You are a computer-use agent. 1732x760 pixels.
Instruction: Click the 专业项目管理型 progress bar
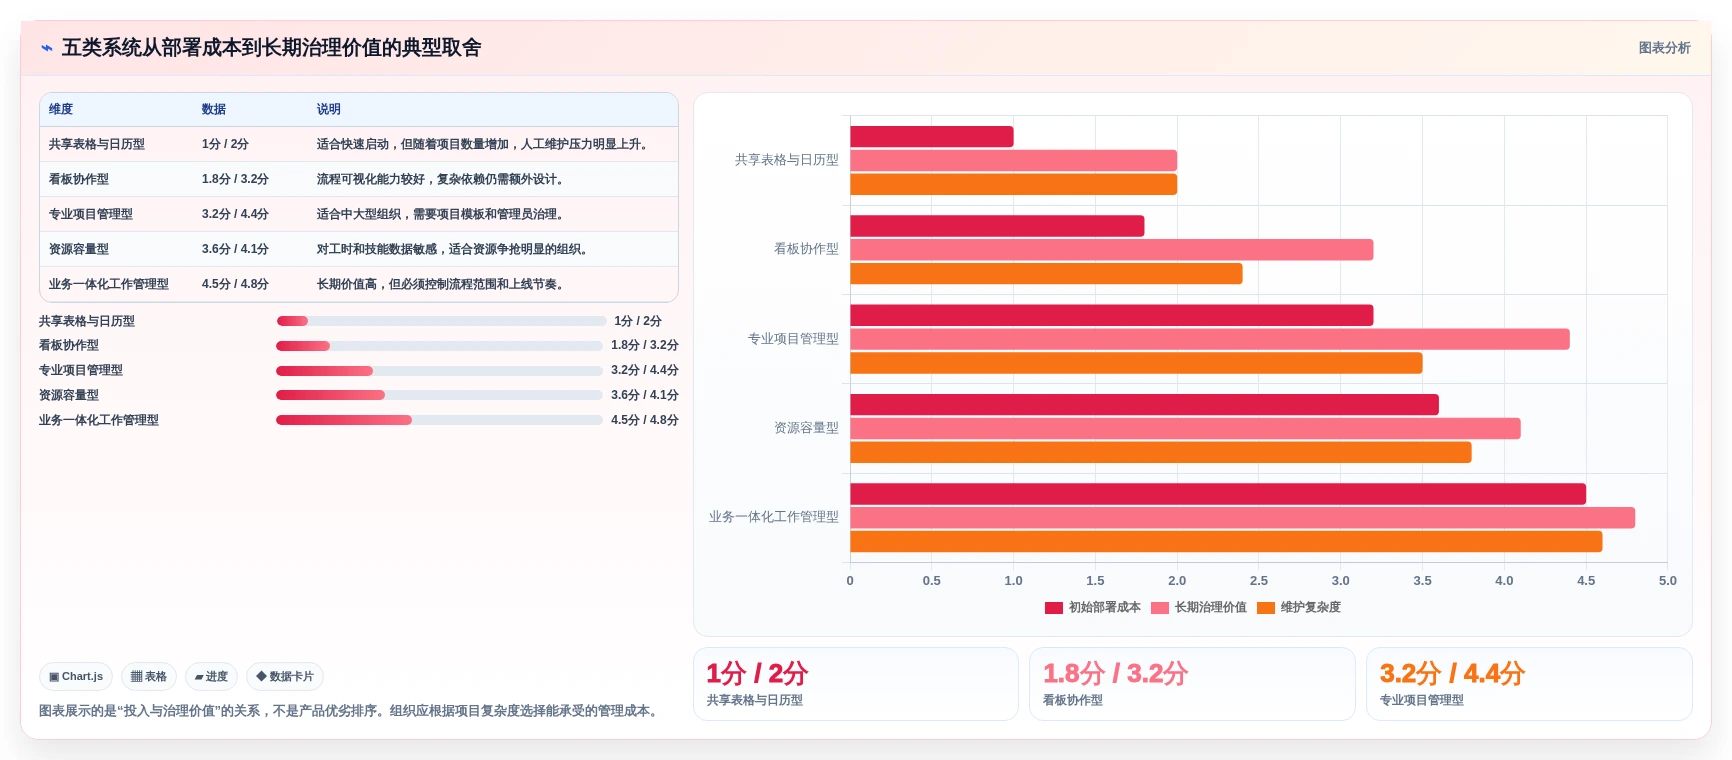coord(439,371)
